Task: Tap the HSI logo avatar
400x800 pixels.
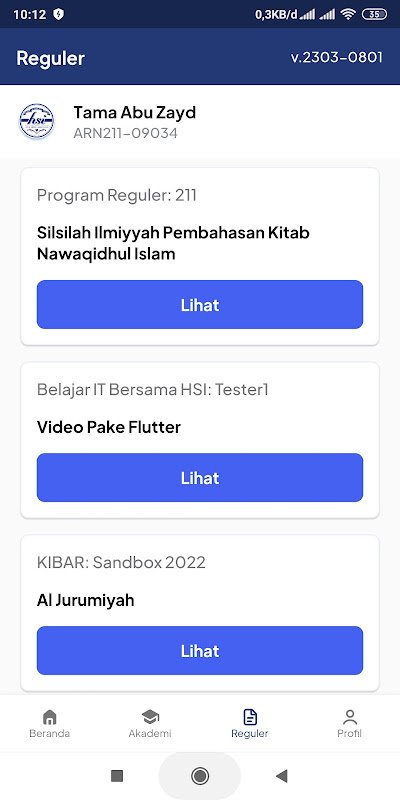Action: [36, 121]
